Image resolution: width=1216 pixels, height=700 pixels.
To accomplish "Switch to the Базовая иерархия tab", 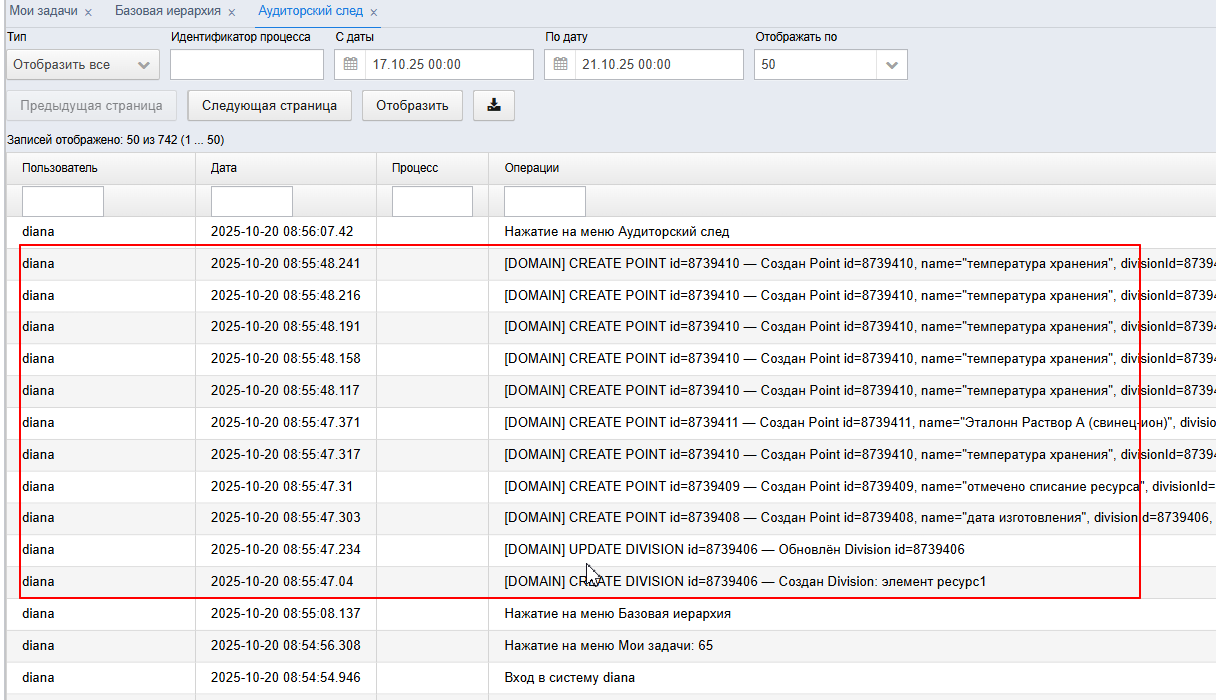I will click(168, 11).
